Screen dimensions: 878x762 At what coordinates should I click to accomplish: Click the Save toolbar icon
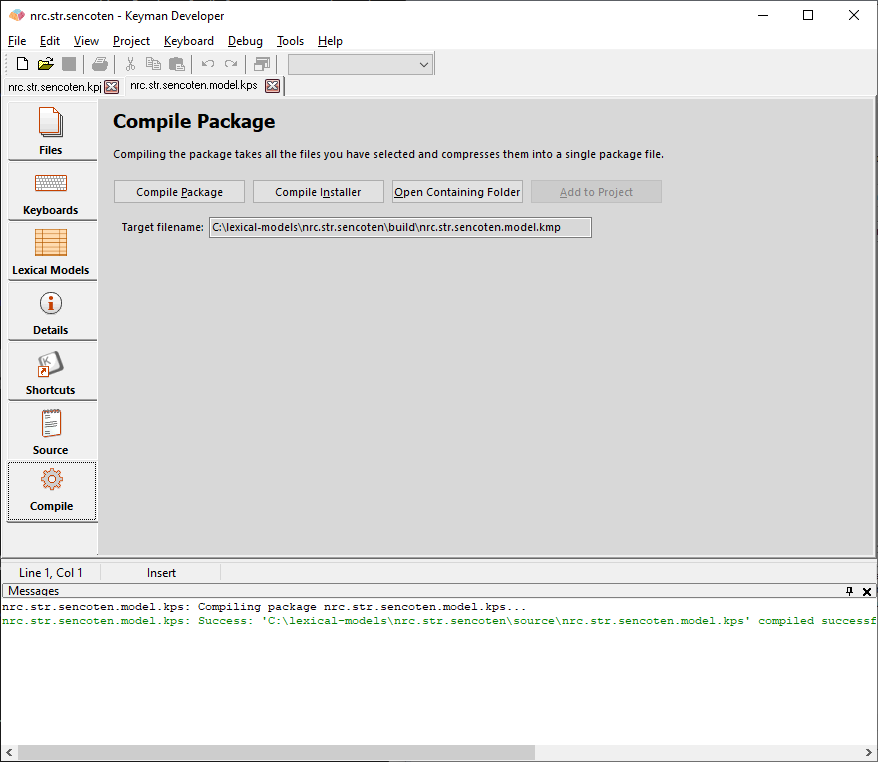(69, 64)
